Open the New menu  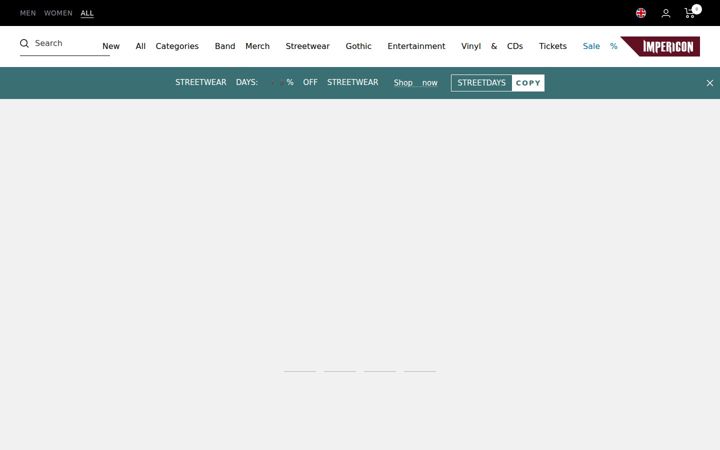click(111, 46)
